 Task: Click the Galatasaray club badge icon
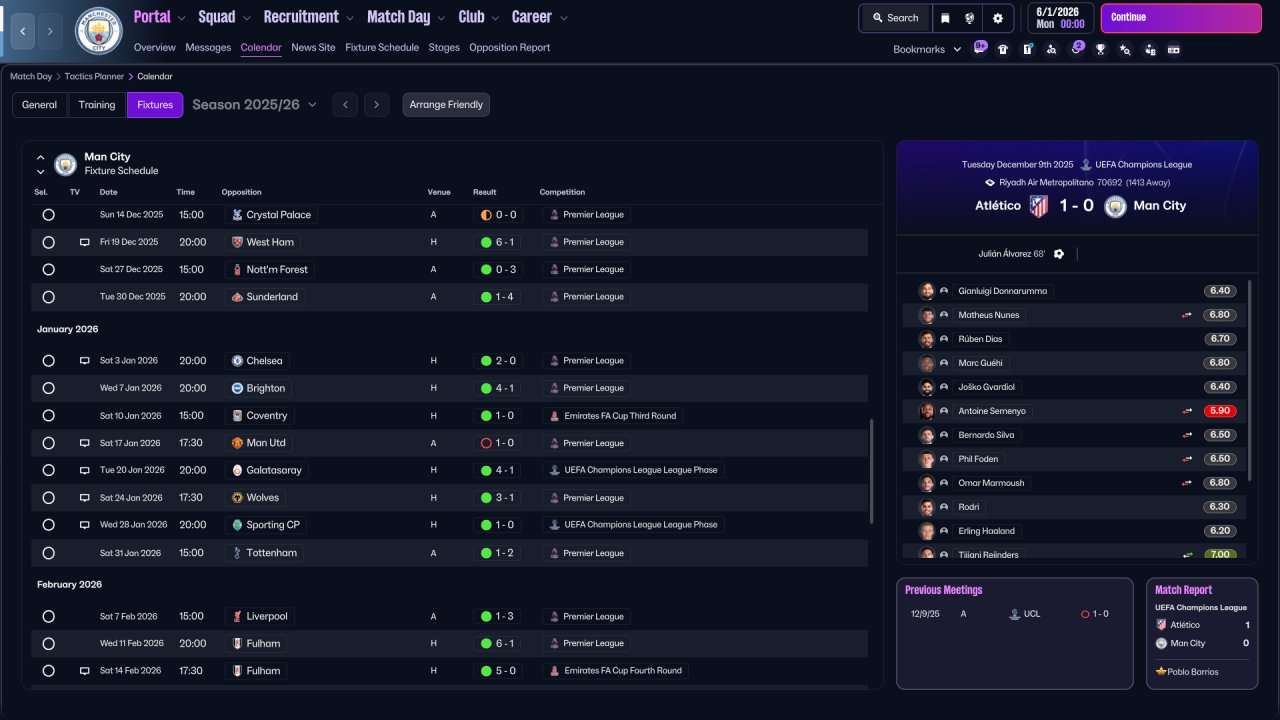coord(237,470)
